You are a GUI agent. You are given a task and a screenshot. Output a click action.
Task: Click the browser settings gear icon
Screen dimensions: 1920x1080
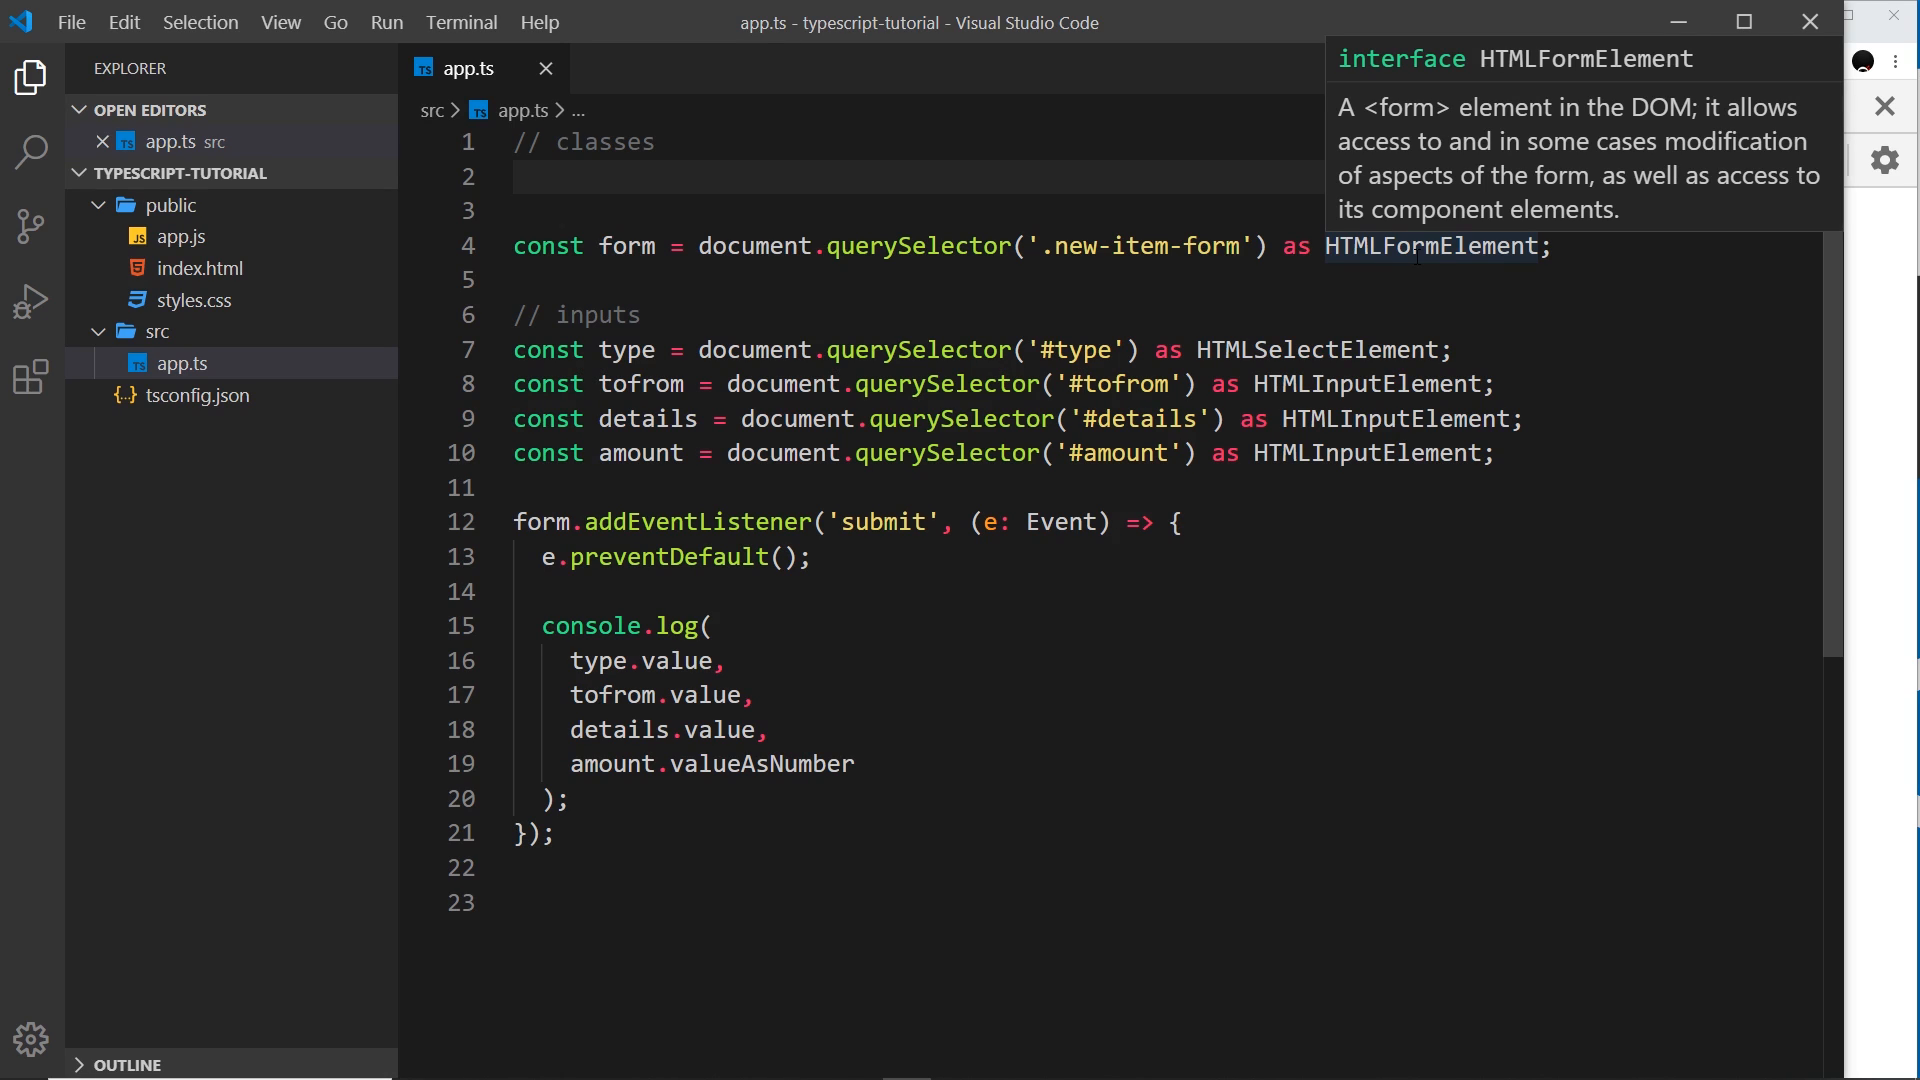point(1885,160)
